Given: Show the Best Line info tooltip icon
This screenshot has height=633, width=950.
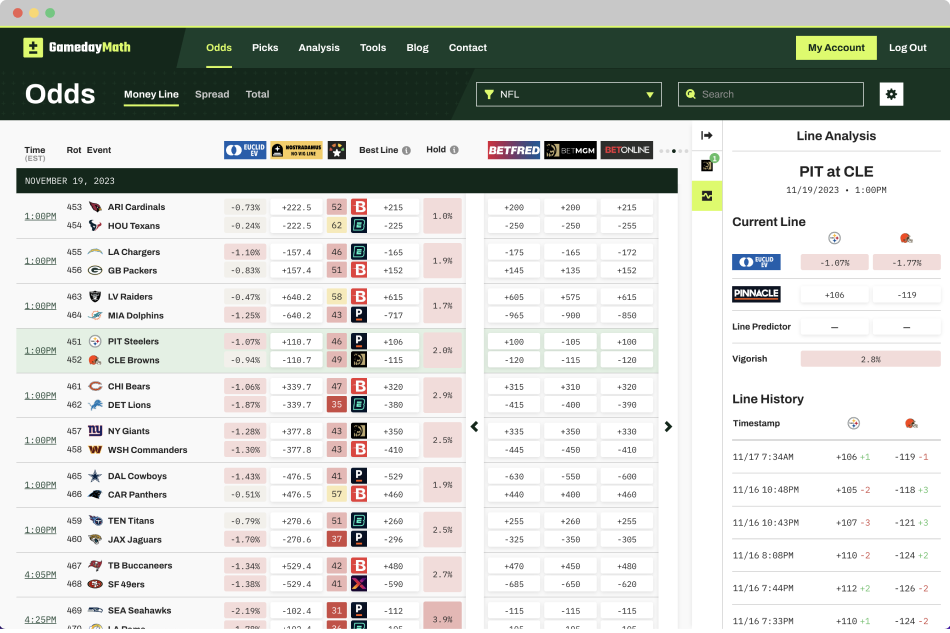Looking at the screenshot, I should (x=407, y=150).
